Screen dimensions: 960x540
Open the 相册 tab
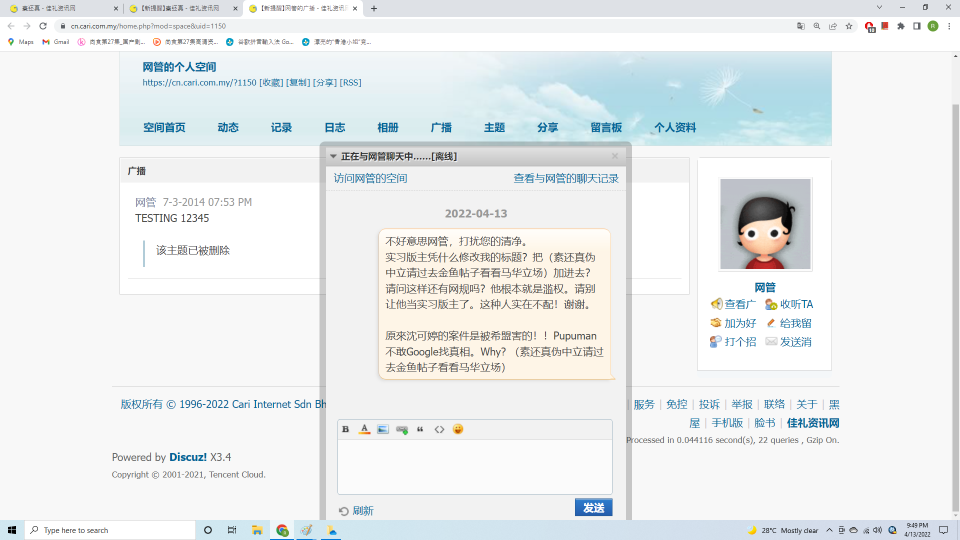pyautogui.click(x=388, y=127)
